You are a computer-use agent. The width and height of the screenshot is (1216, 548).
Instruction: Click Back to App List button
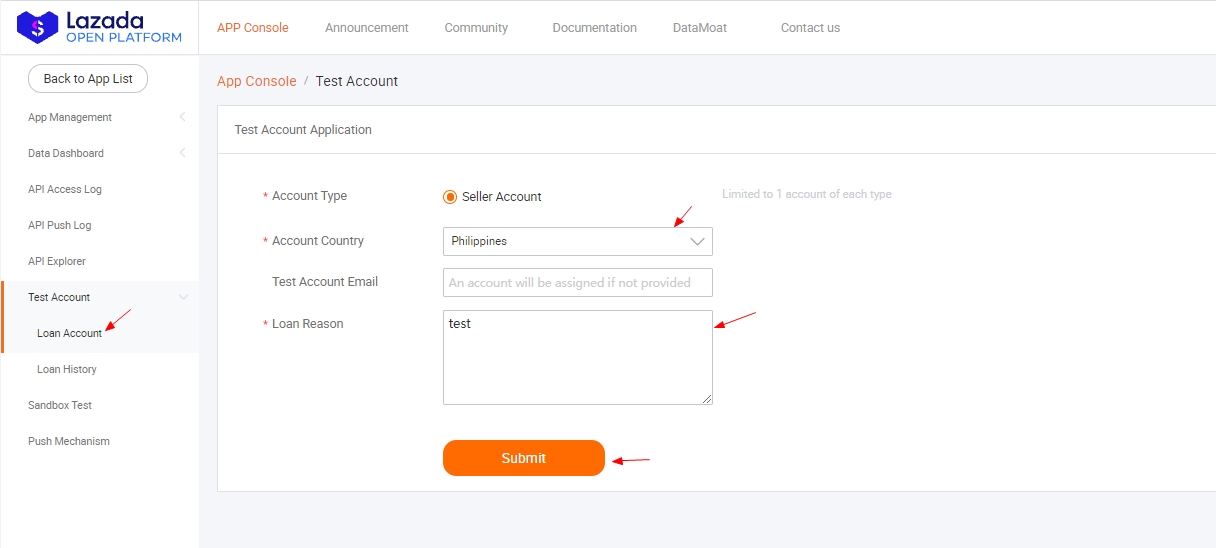tap(88, 79)
